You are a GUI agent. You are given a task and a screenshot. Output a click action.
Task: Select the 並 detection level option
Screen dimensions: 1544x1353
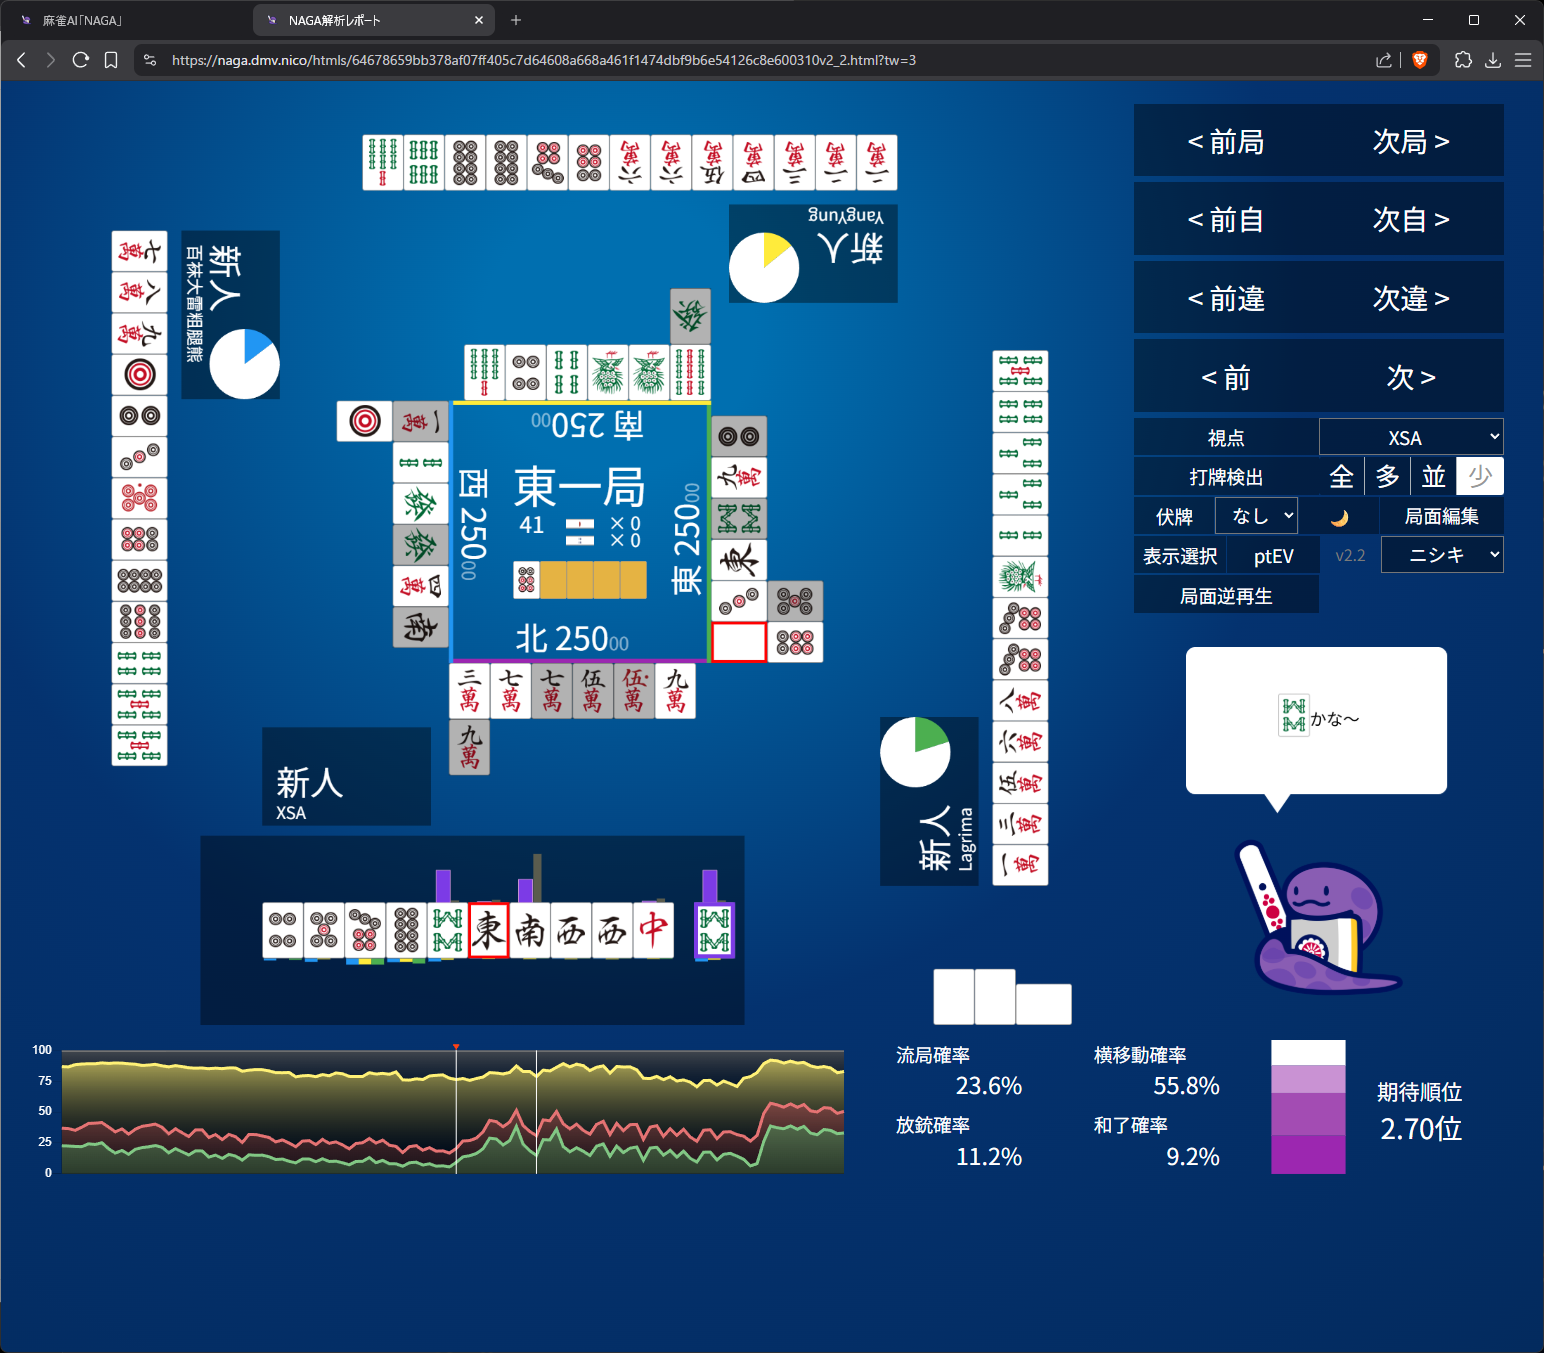[x=1433, y=477]
